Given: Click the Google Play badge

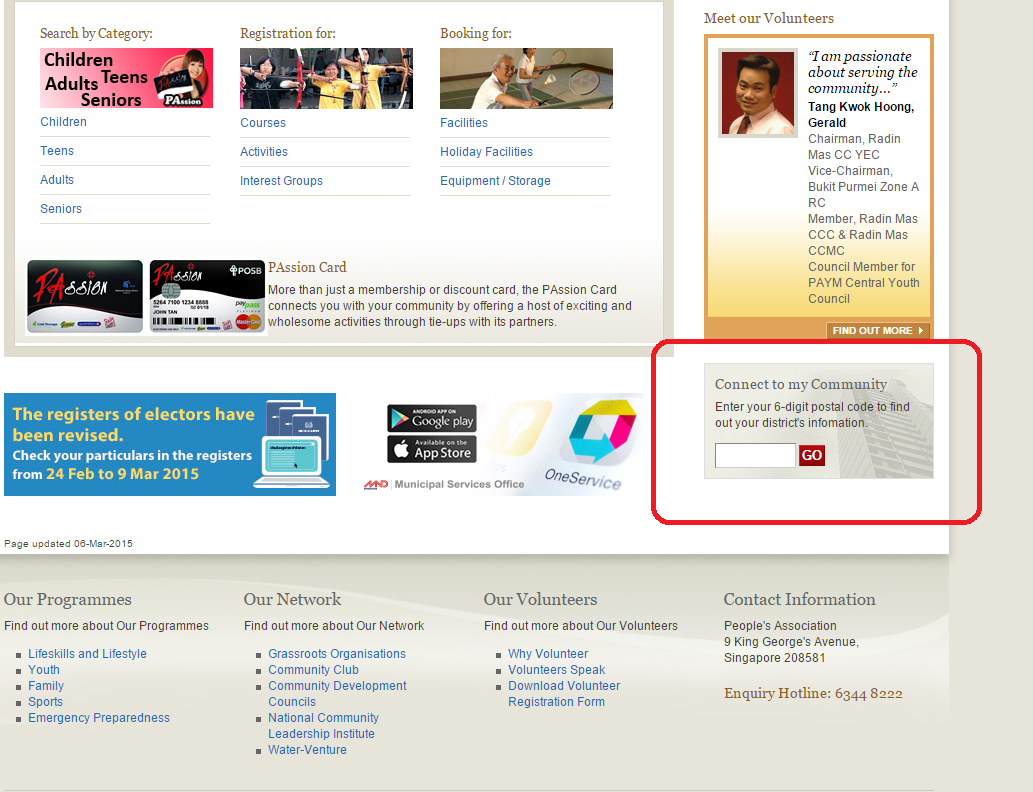Looking at the screenshot, I should [x=432, y=418].
